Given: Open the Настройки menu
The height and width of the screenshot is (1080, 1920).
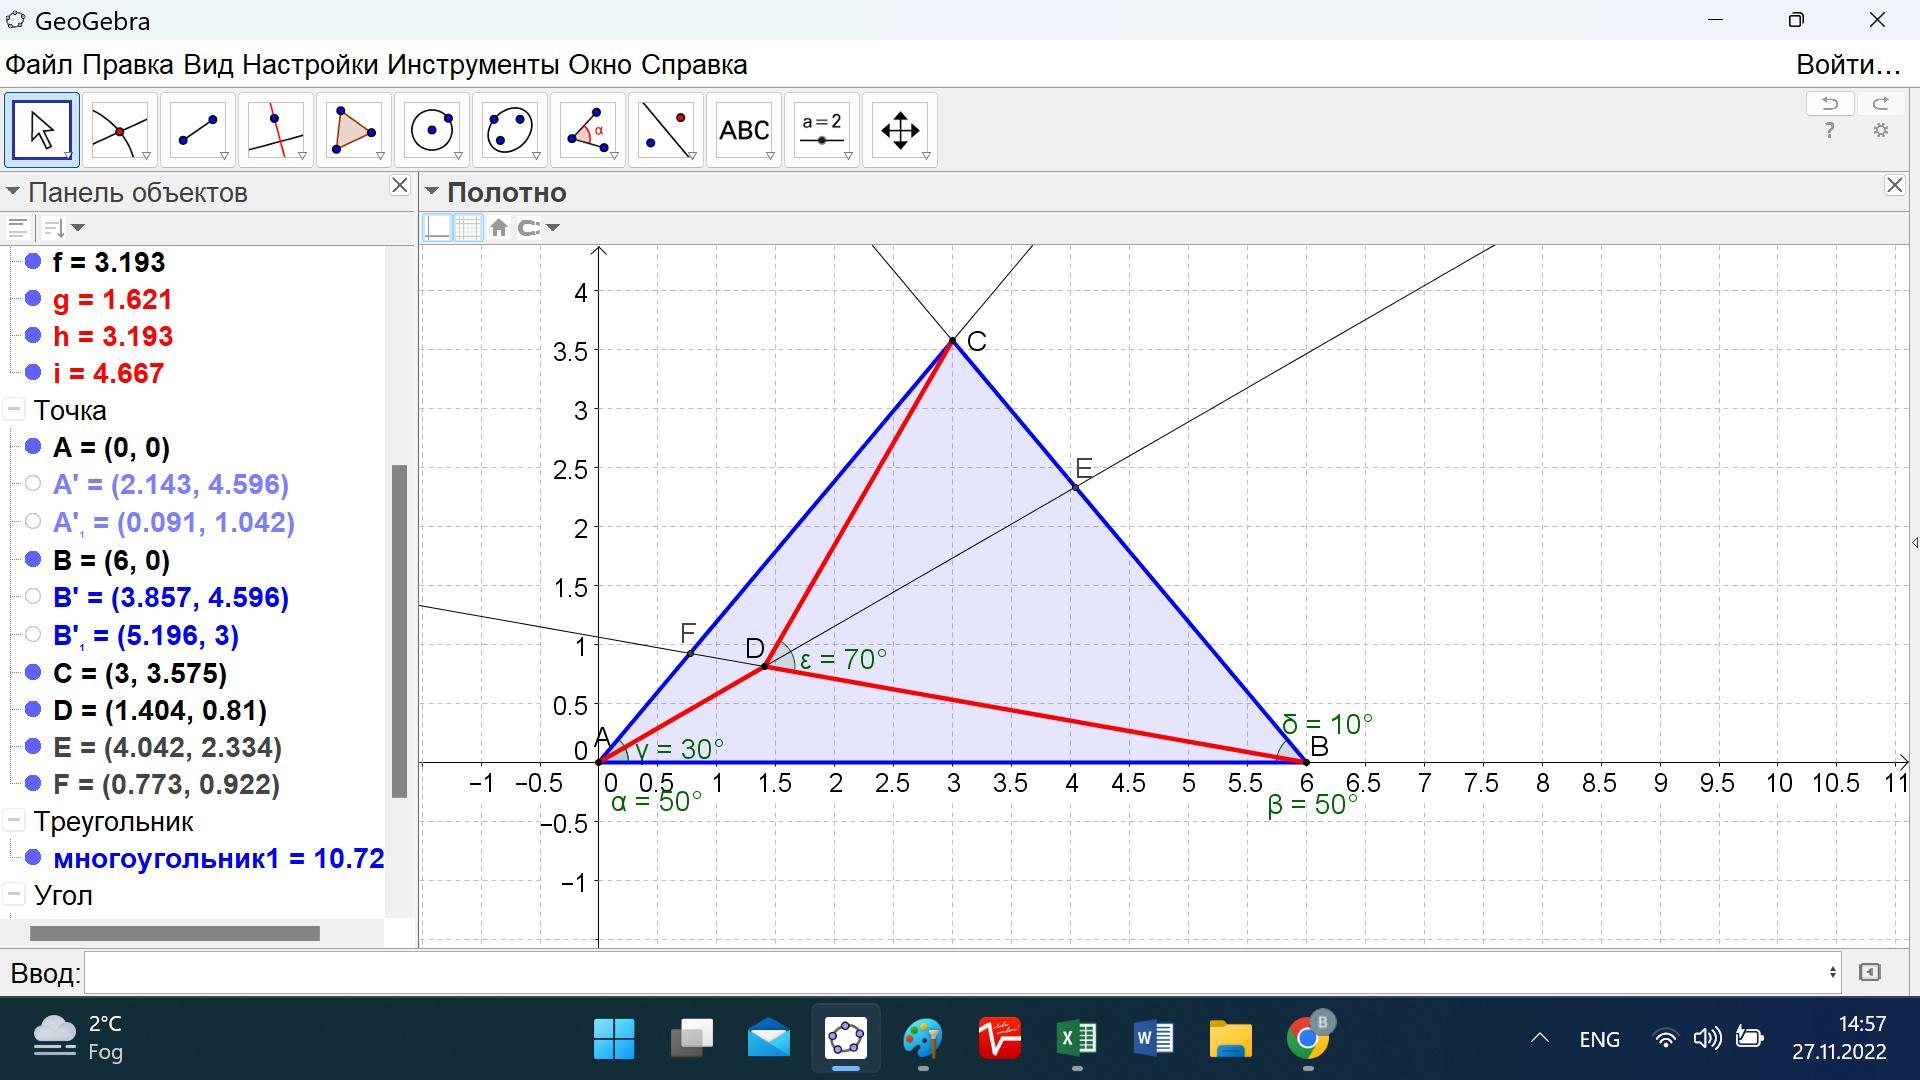Looking at the screenshot, I should (x=310, y=65).
